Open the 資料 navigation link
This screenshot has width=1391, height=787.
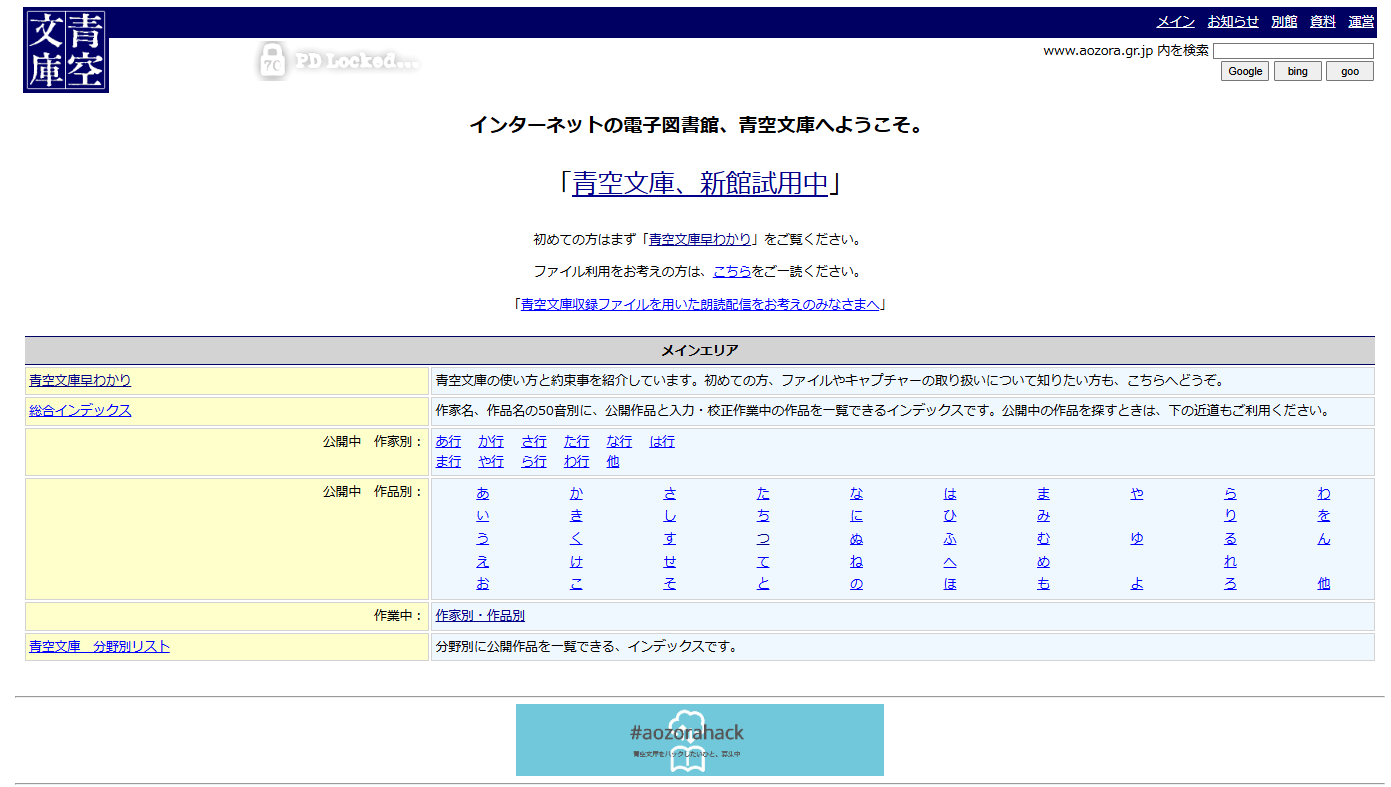tap(1323, 22)
